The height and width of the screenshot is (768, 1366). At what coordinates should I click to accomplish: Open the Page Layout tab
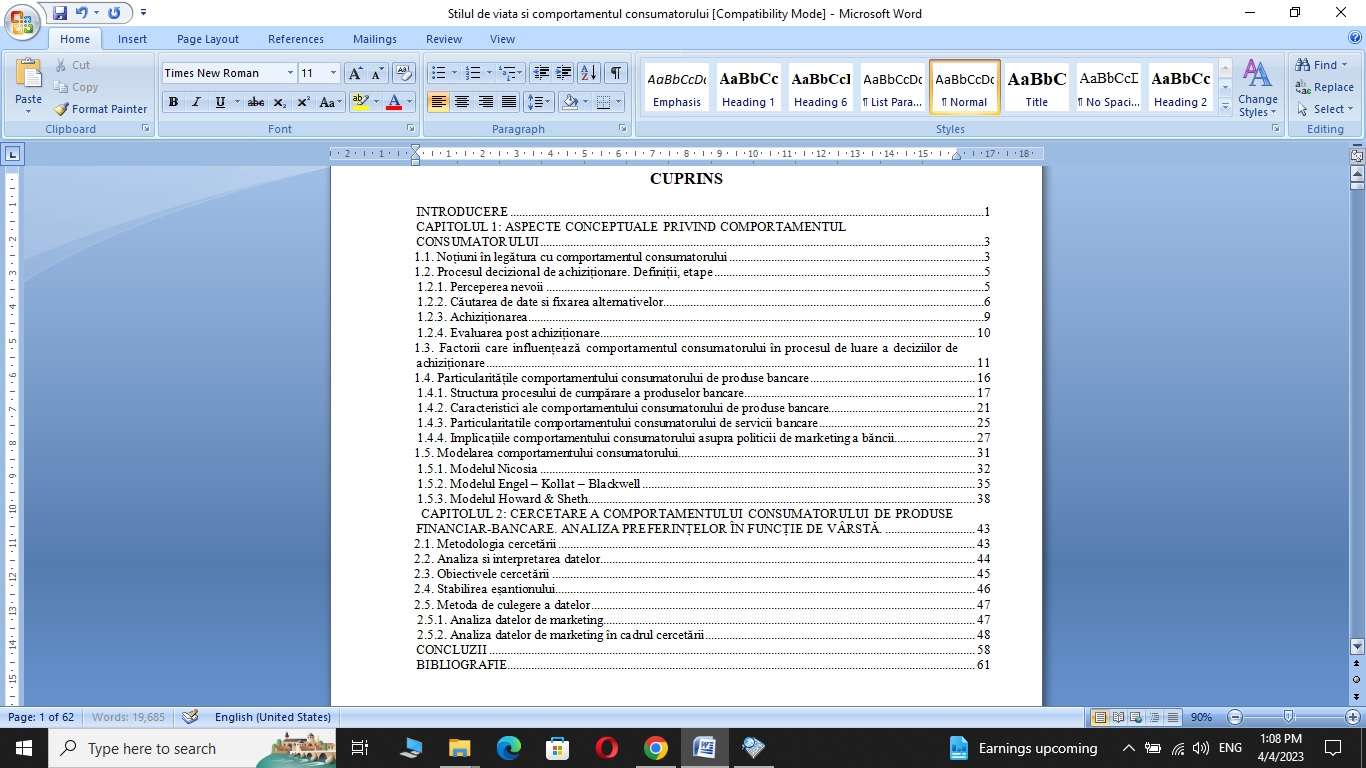pyautogui.click(x=207, y=39)
